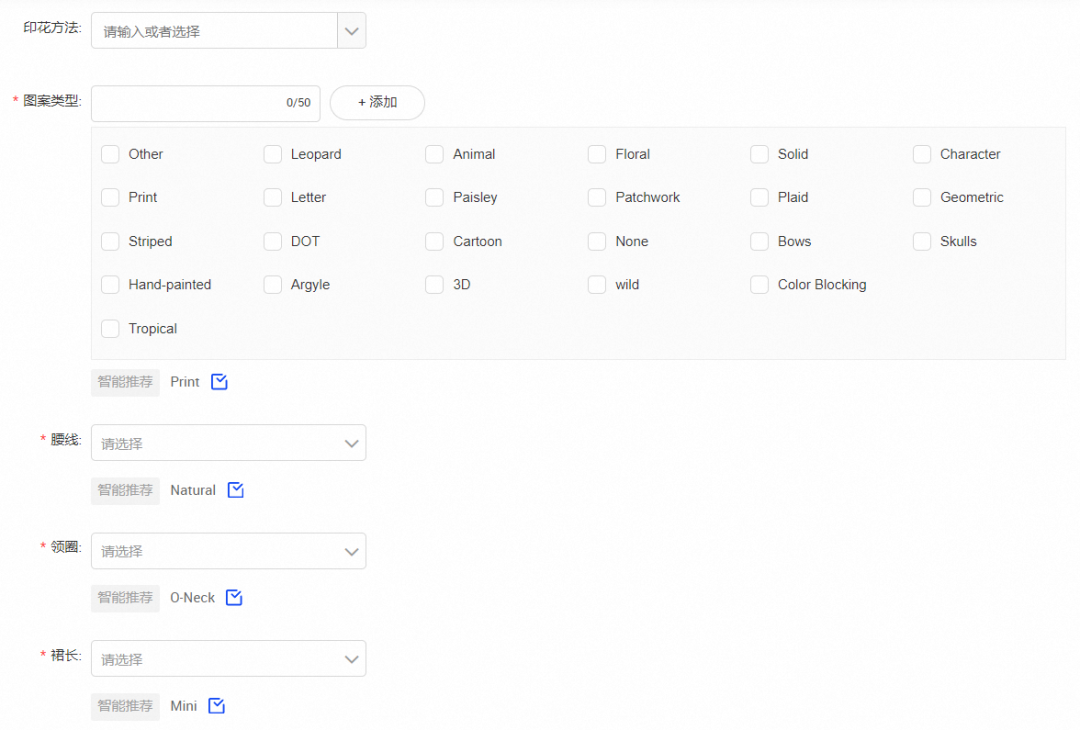This screenshot has width=1080, height=730.
Task: Tick the Leopard pattern option
Action: [273, 154]
